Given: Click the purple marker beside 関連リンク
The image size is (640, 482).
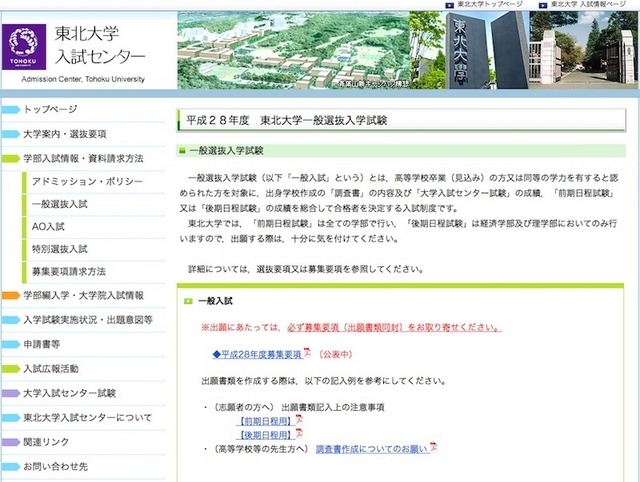Looking at the screenshot, I should tap(11, 442).
